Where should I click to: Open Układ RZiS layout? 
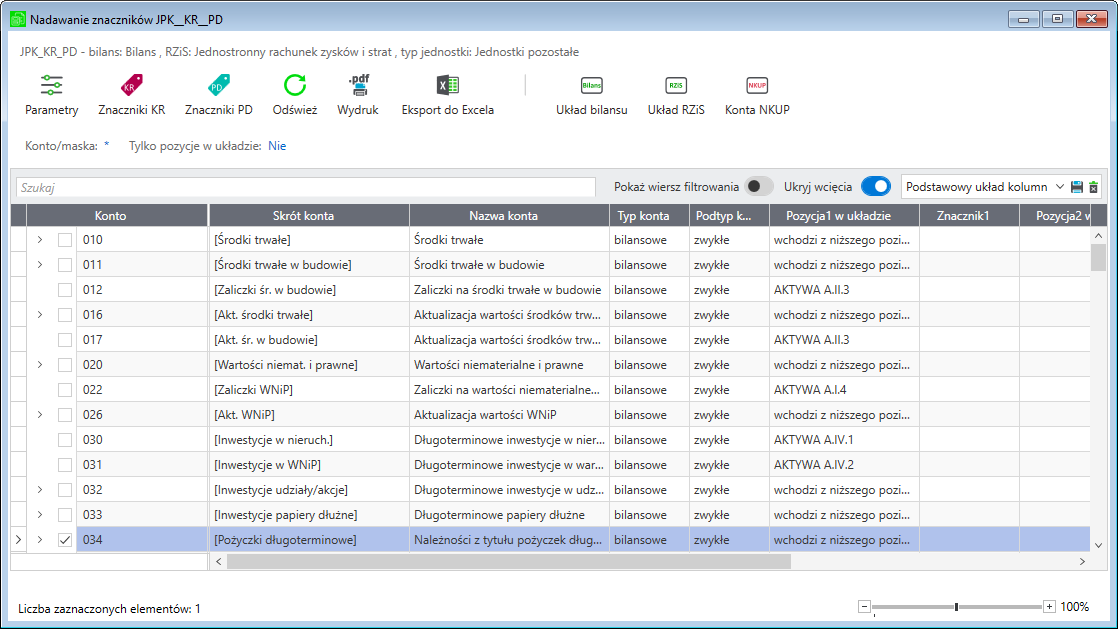click(676, 87)
